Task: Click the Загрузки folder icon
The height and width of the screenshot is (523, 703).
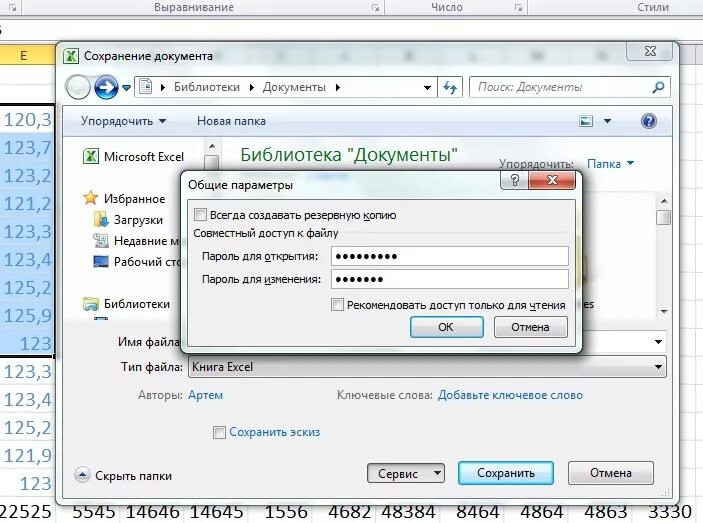Action: click(101, 220)
